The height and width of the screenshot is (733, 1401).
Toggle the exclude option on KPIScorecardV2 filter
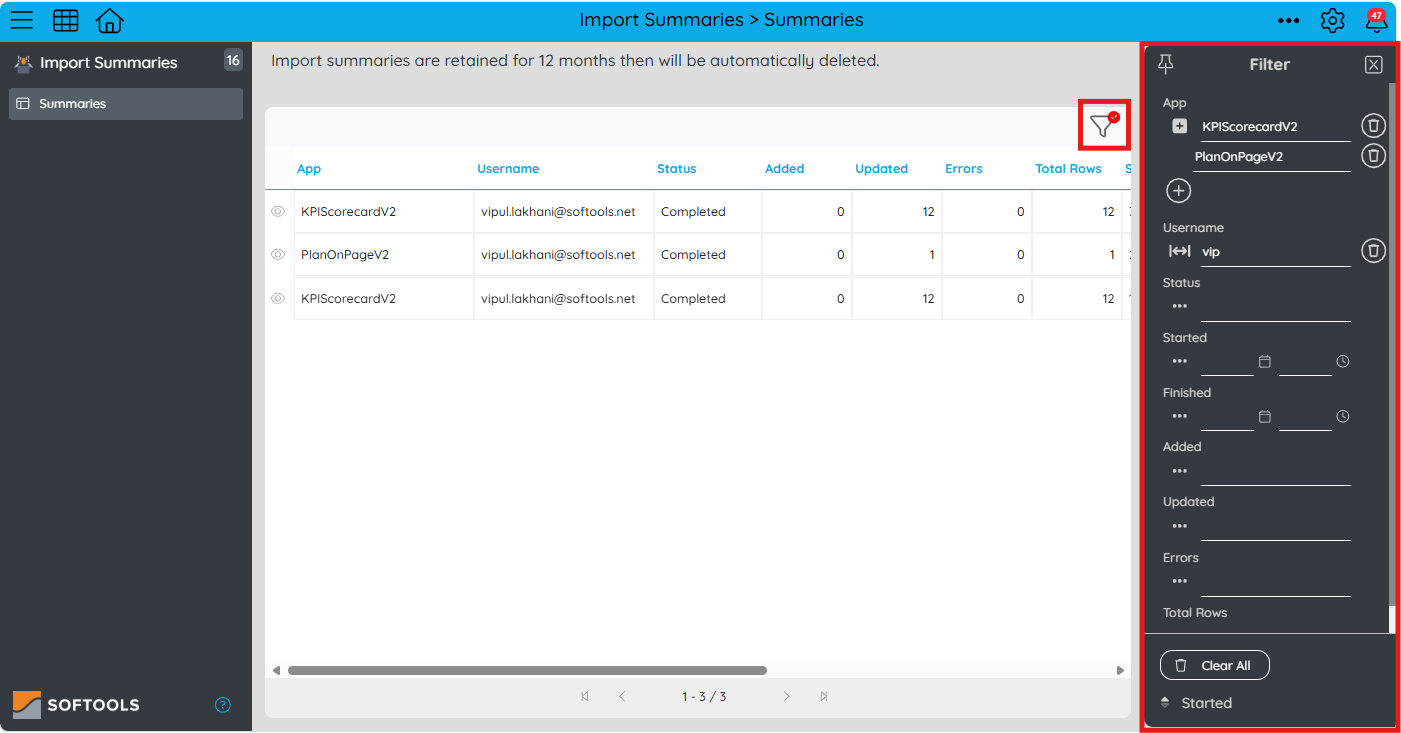pyautogui.click(x=1178, y=126)
